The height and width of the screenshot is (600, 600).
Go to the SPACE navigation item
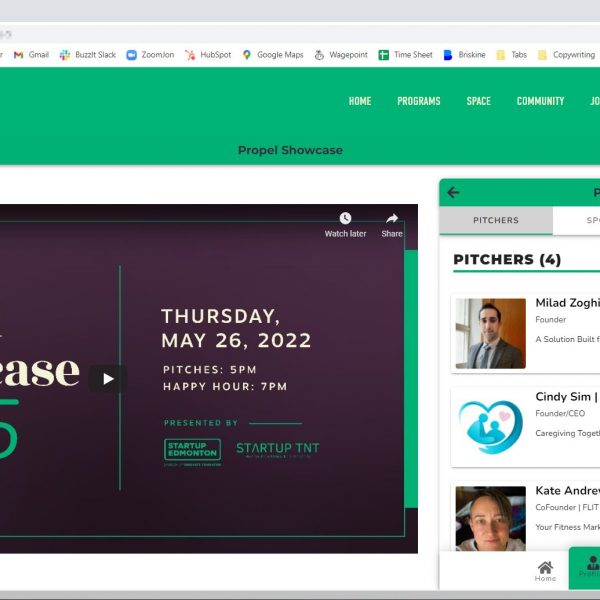point(478,101)
